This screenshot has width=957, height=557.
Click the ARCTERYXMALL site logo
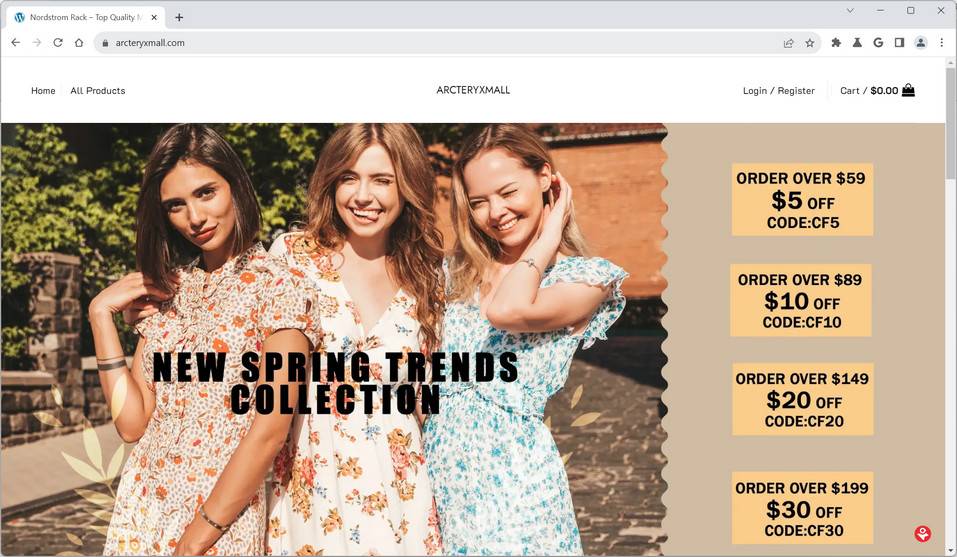click(x=473, y=90)
